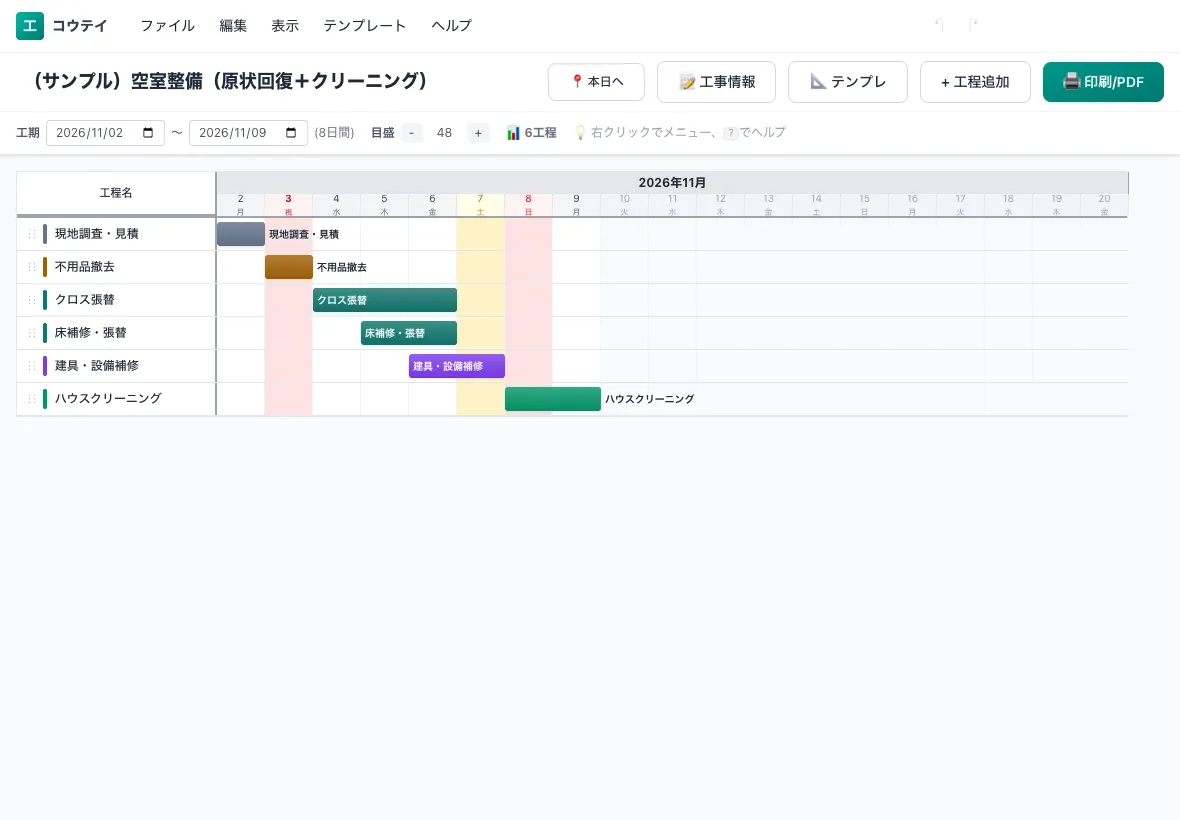Select 建具・設備補修 task name in list
This screenshot has height=820, width=1180.
pyautogui.click(x=96, y=366)
